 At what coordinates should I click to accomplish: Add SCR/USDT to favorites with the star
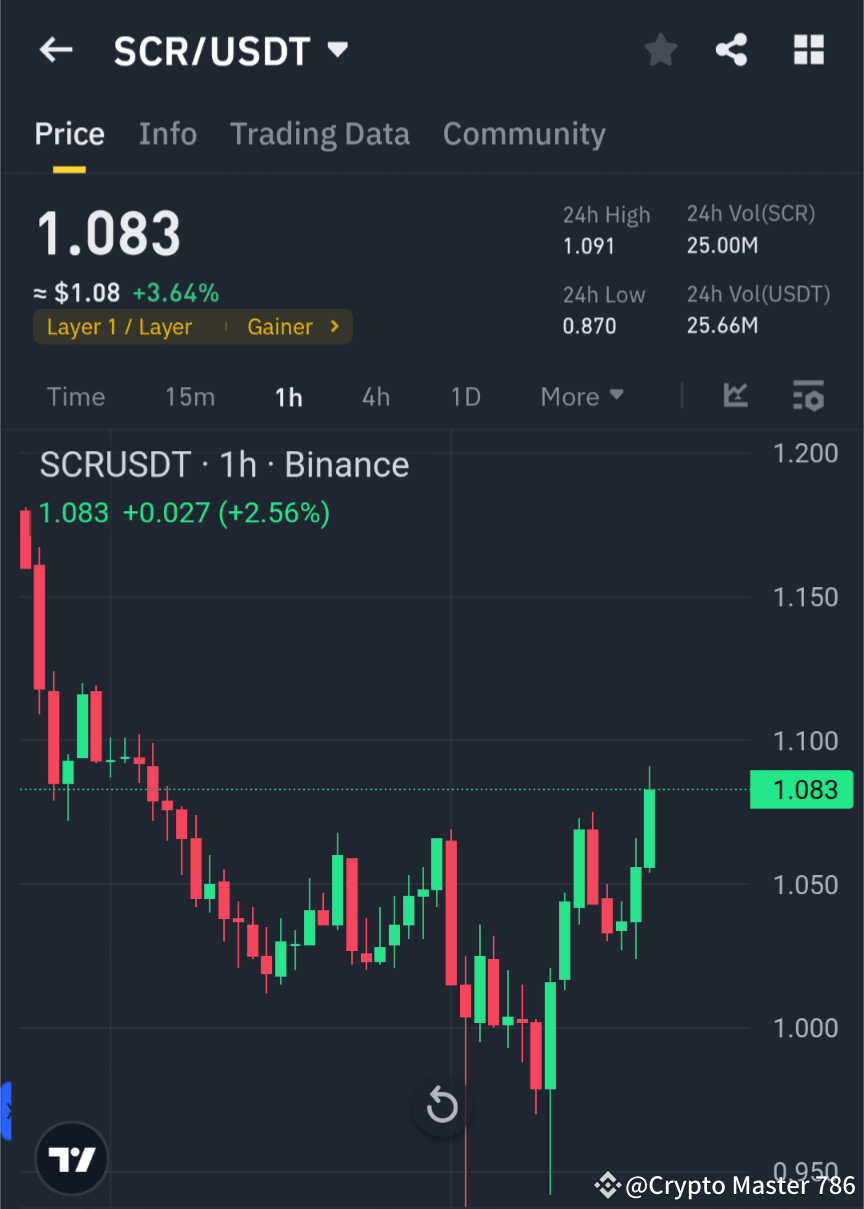[660, 50]
